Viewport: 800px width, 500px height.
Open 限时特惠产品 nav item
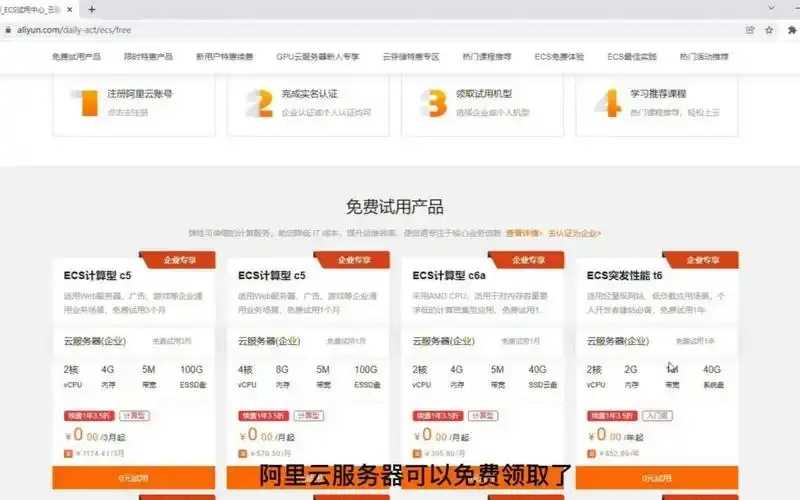(148, 57)
